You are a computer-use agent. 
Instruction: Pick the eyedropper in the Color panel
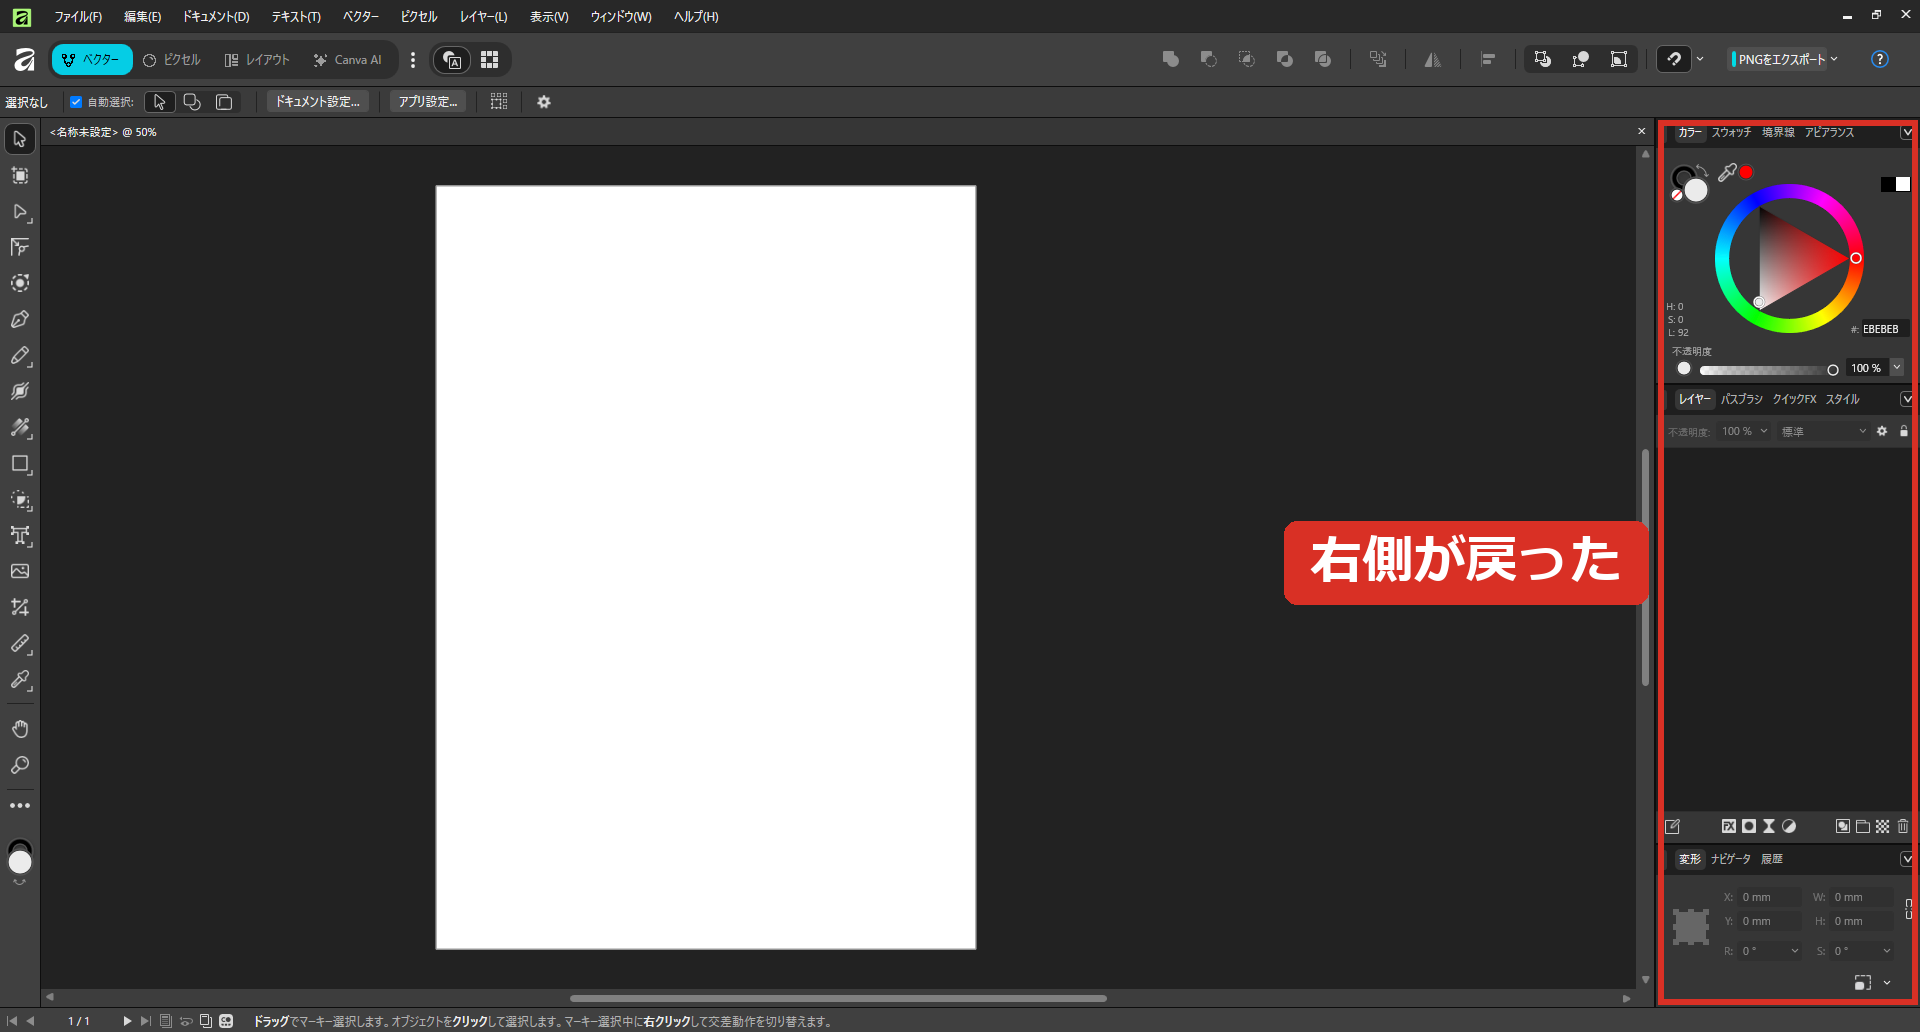point(1727,172)
